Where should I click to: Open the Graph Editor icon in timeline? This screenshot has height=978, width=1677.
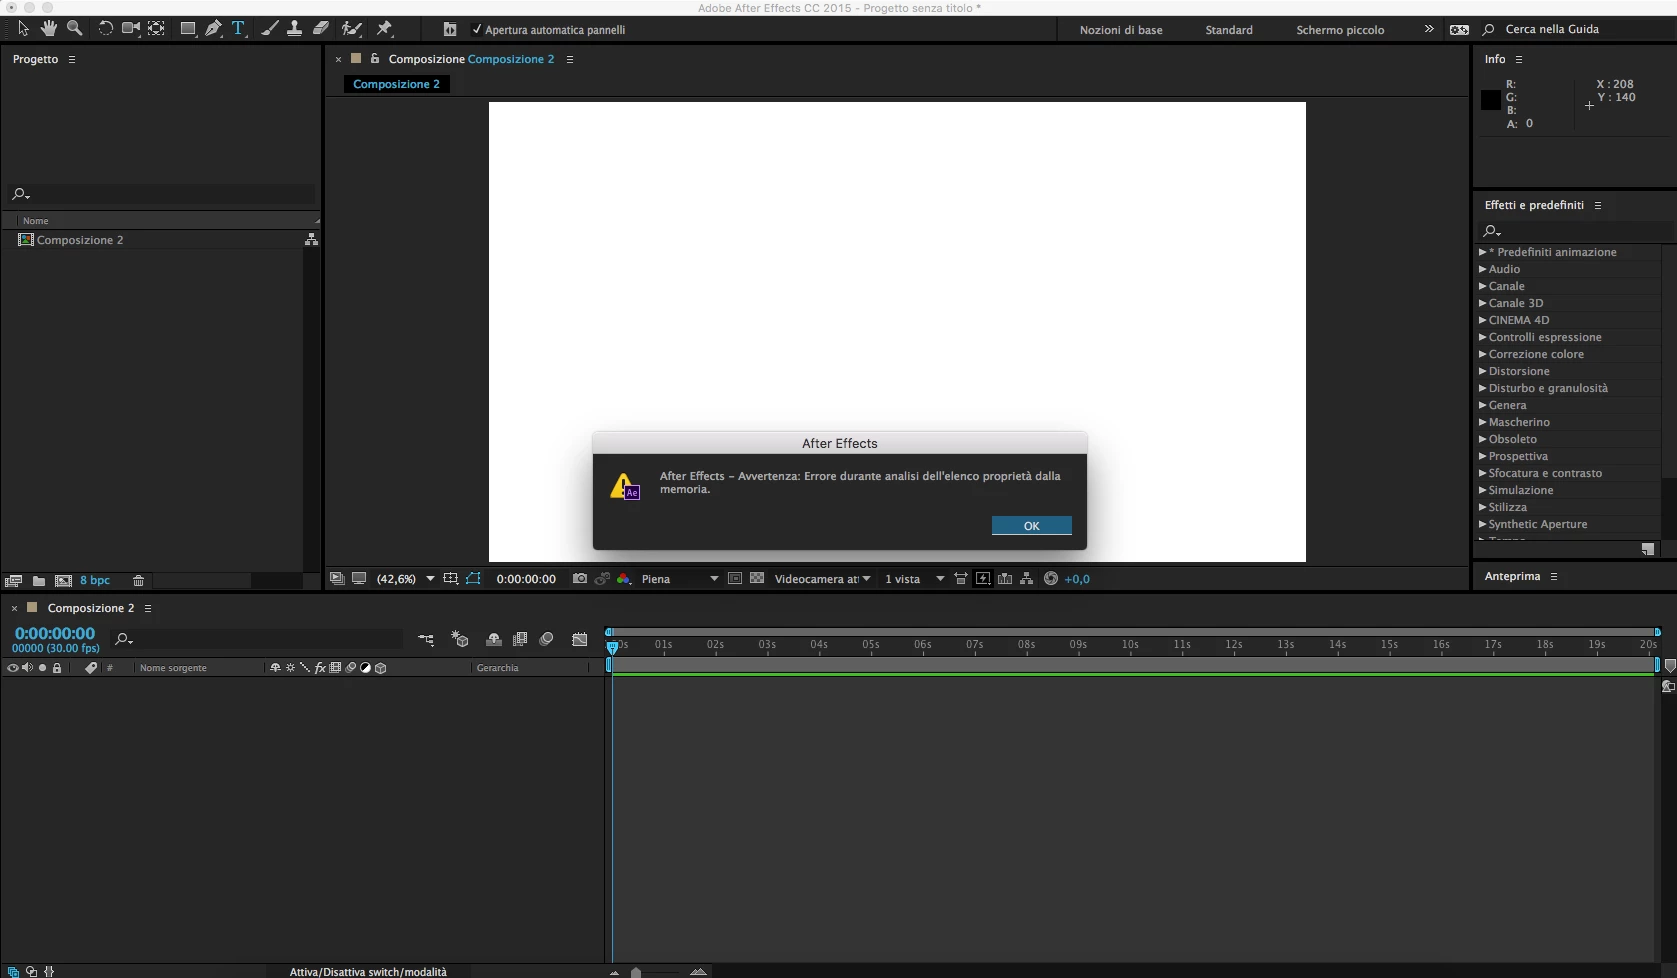pos(579,639)
